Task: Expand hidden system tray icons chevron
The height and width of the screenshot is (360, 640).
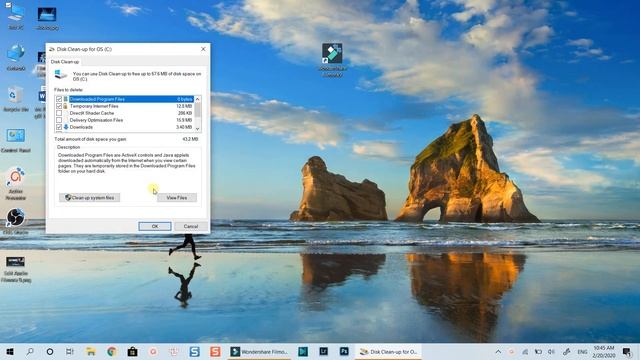Action: tap(498, 351)
